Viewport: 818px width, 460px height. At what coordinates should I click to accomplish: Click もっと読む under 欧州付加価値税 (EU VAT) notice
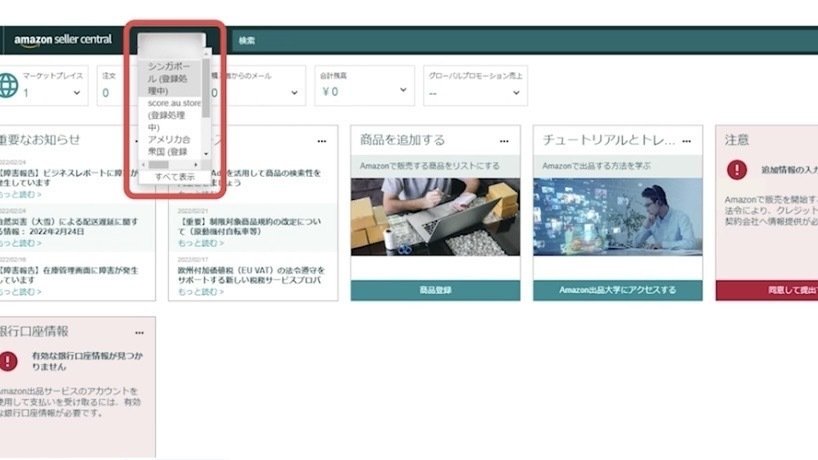(201, 292)
